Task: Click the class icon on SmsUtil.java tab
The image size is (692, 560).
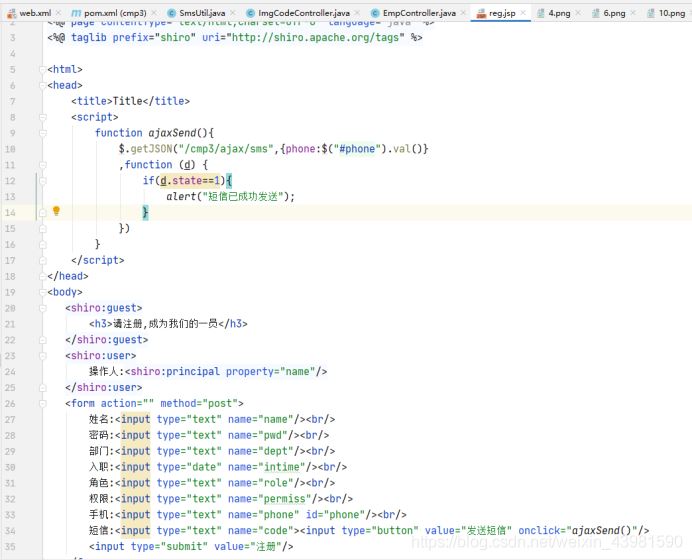Action: tap(172, 13)
